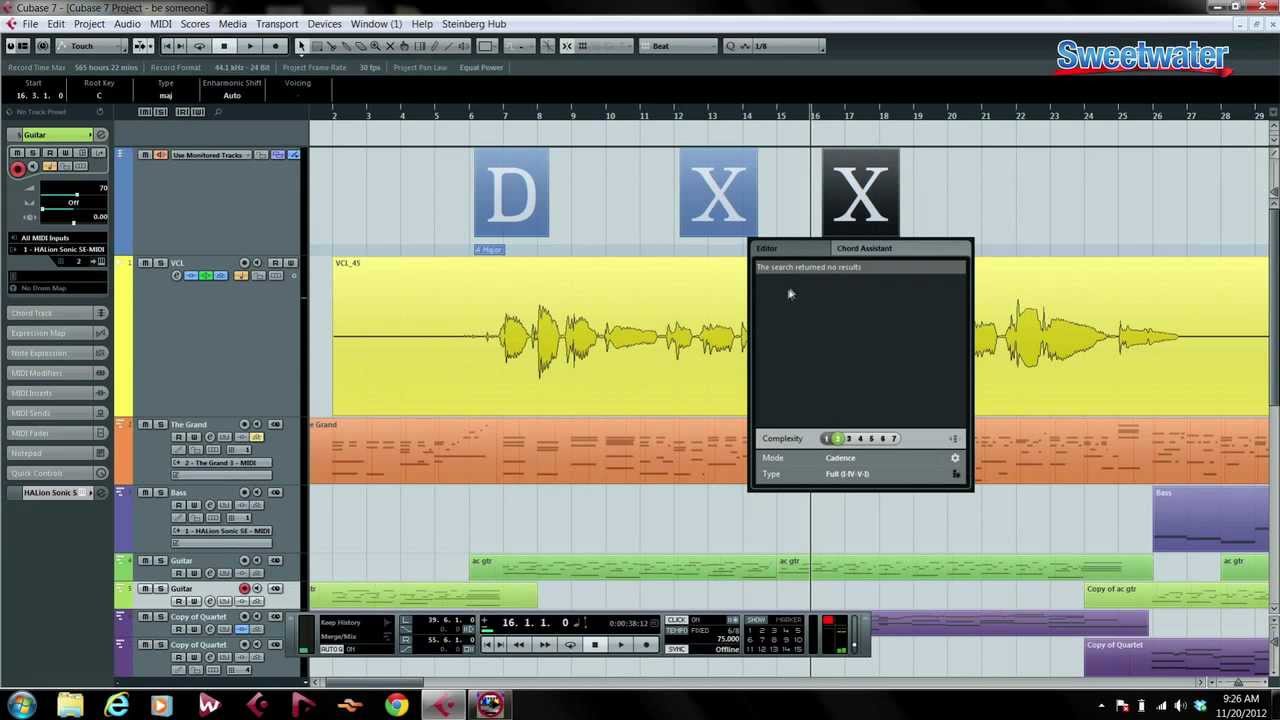Screen dimensions: 1280x720
Task: Open Chrome from the Windows taskbar
Action: coord(397,705)
